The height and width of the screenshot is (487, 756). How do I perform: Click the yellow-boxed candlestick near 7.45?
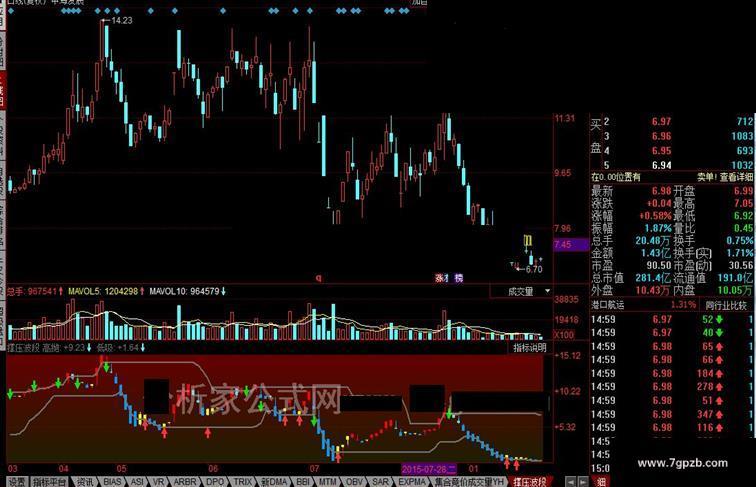(527, 241)
